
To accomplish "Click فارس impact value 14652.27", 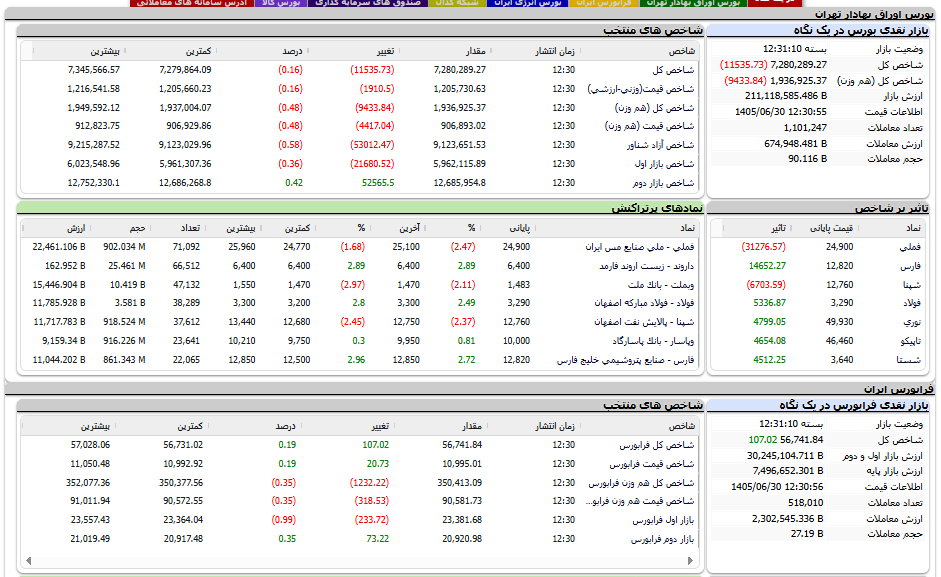I will click(x=767, y=266).
